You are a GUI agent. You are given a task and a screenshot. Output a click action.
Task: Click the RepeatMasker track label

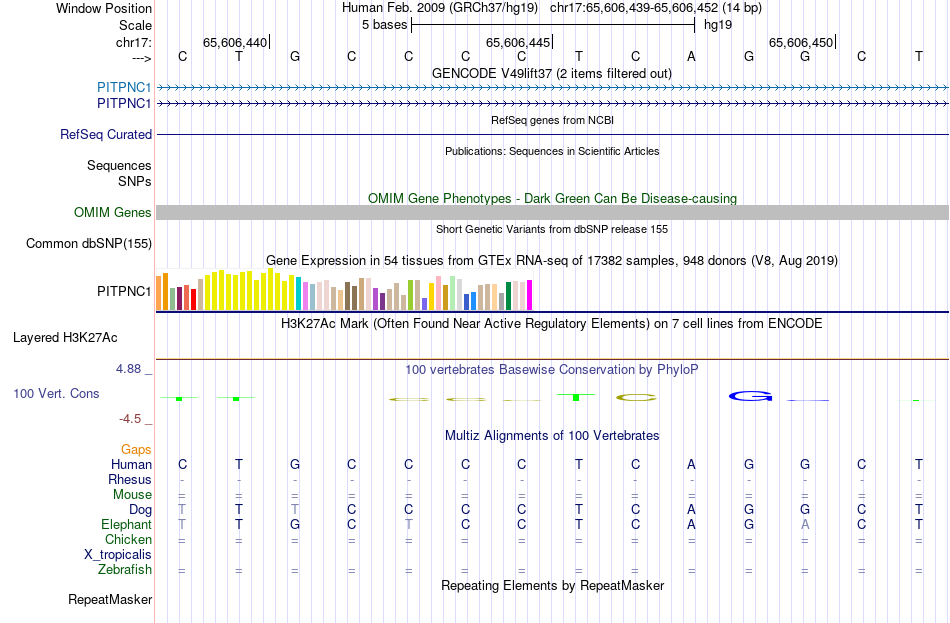(x=110, y=599)
